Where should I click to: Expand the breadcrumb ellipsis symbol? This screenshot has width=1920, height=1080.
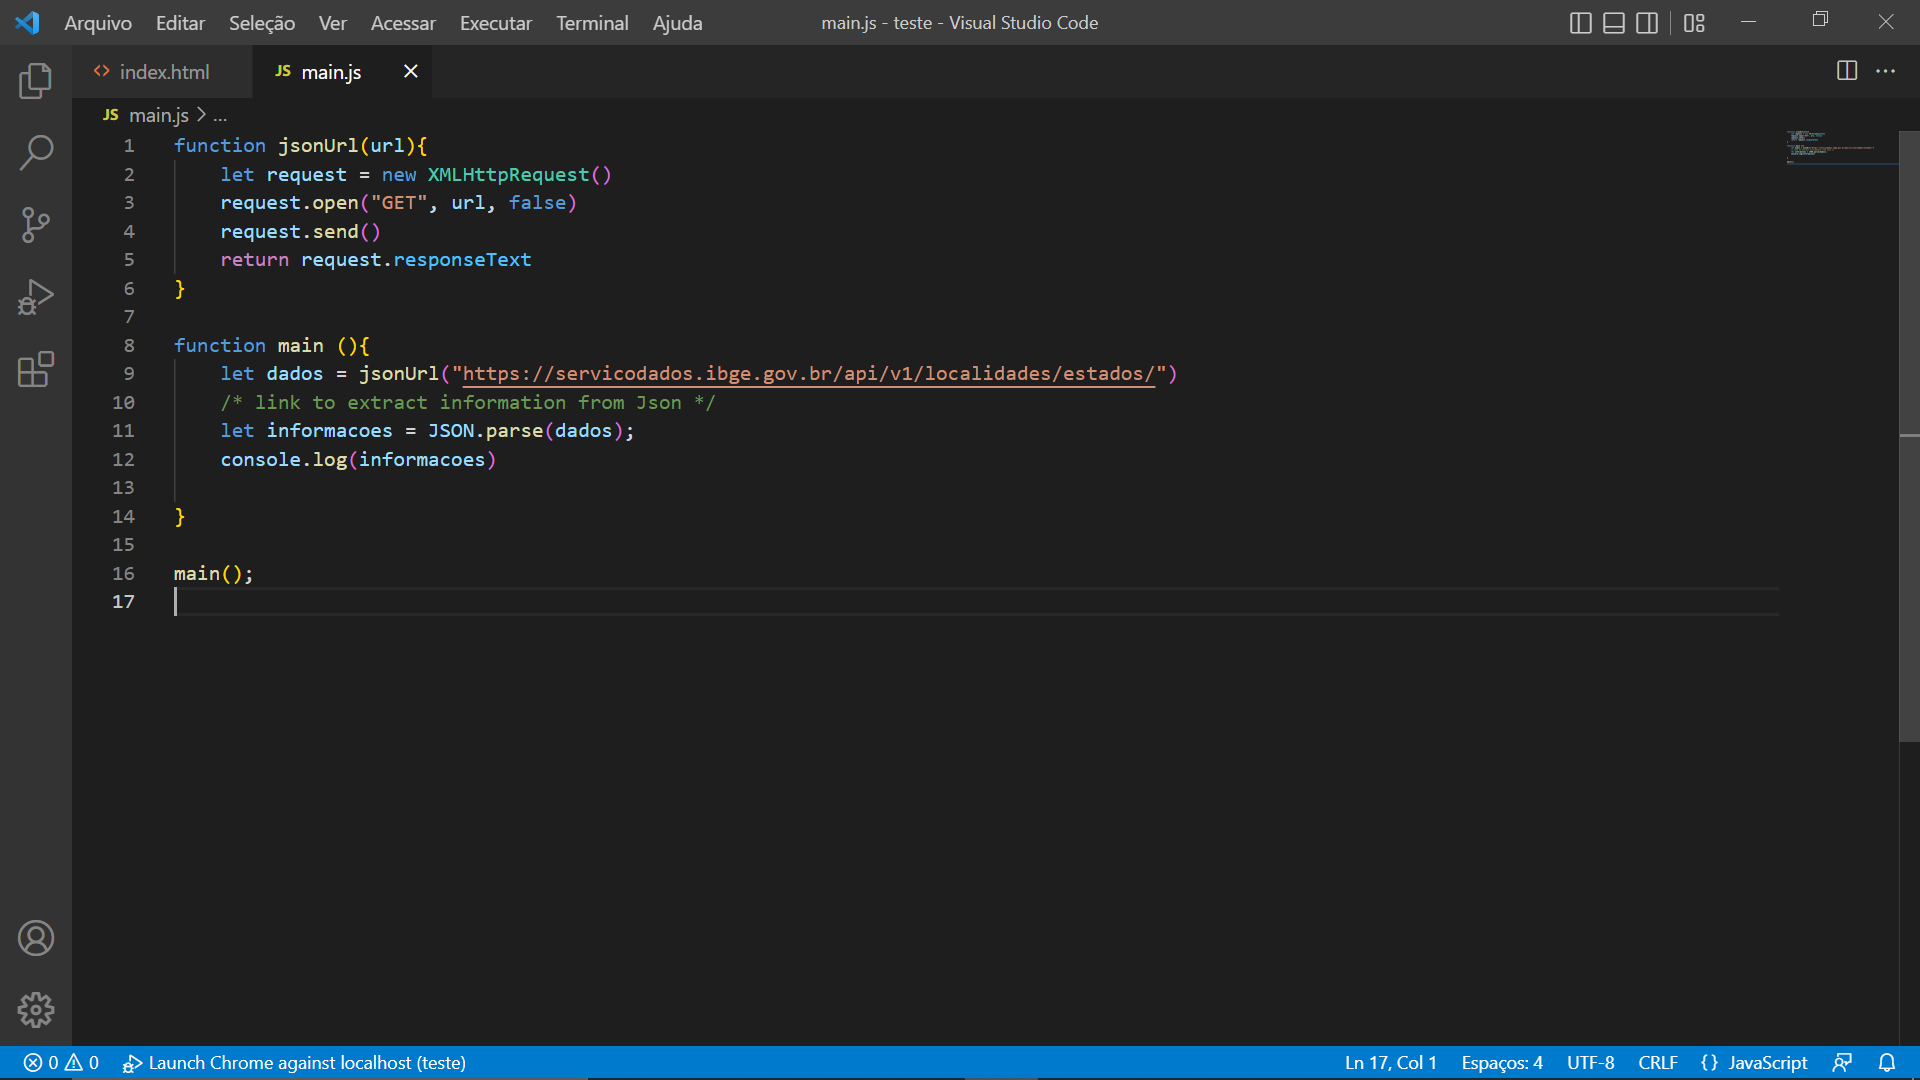pyautogui.click(x=220, y=116)
